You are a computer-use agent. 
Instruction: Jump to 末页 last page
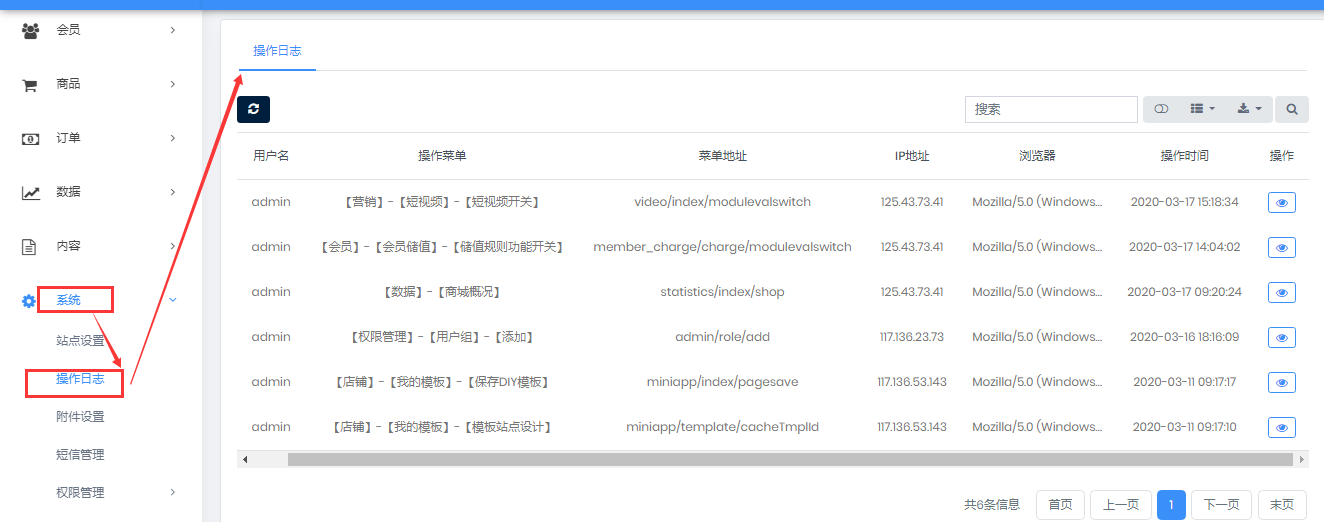pos(1281,505)
